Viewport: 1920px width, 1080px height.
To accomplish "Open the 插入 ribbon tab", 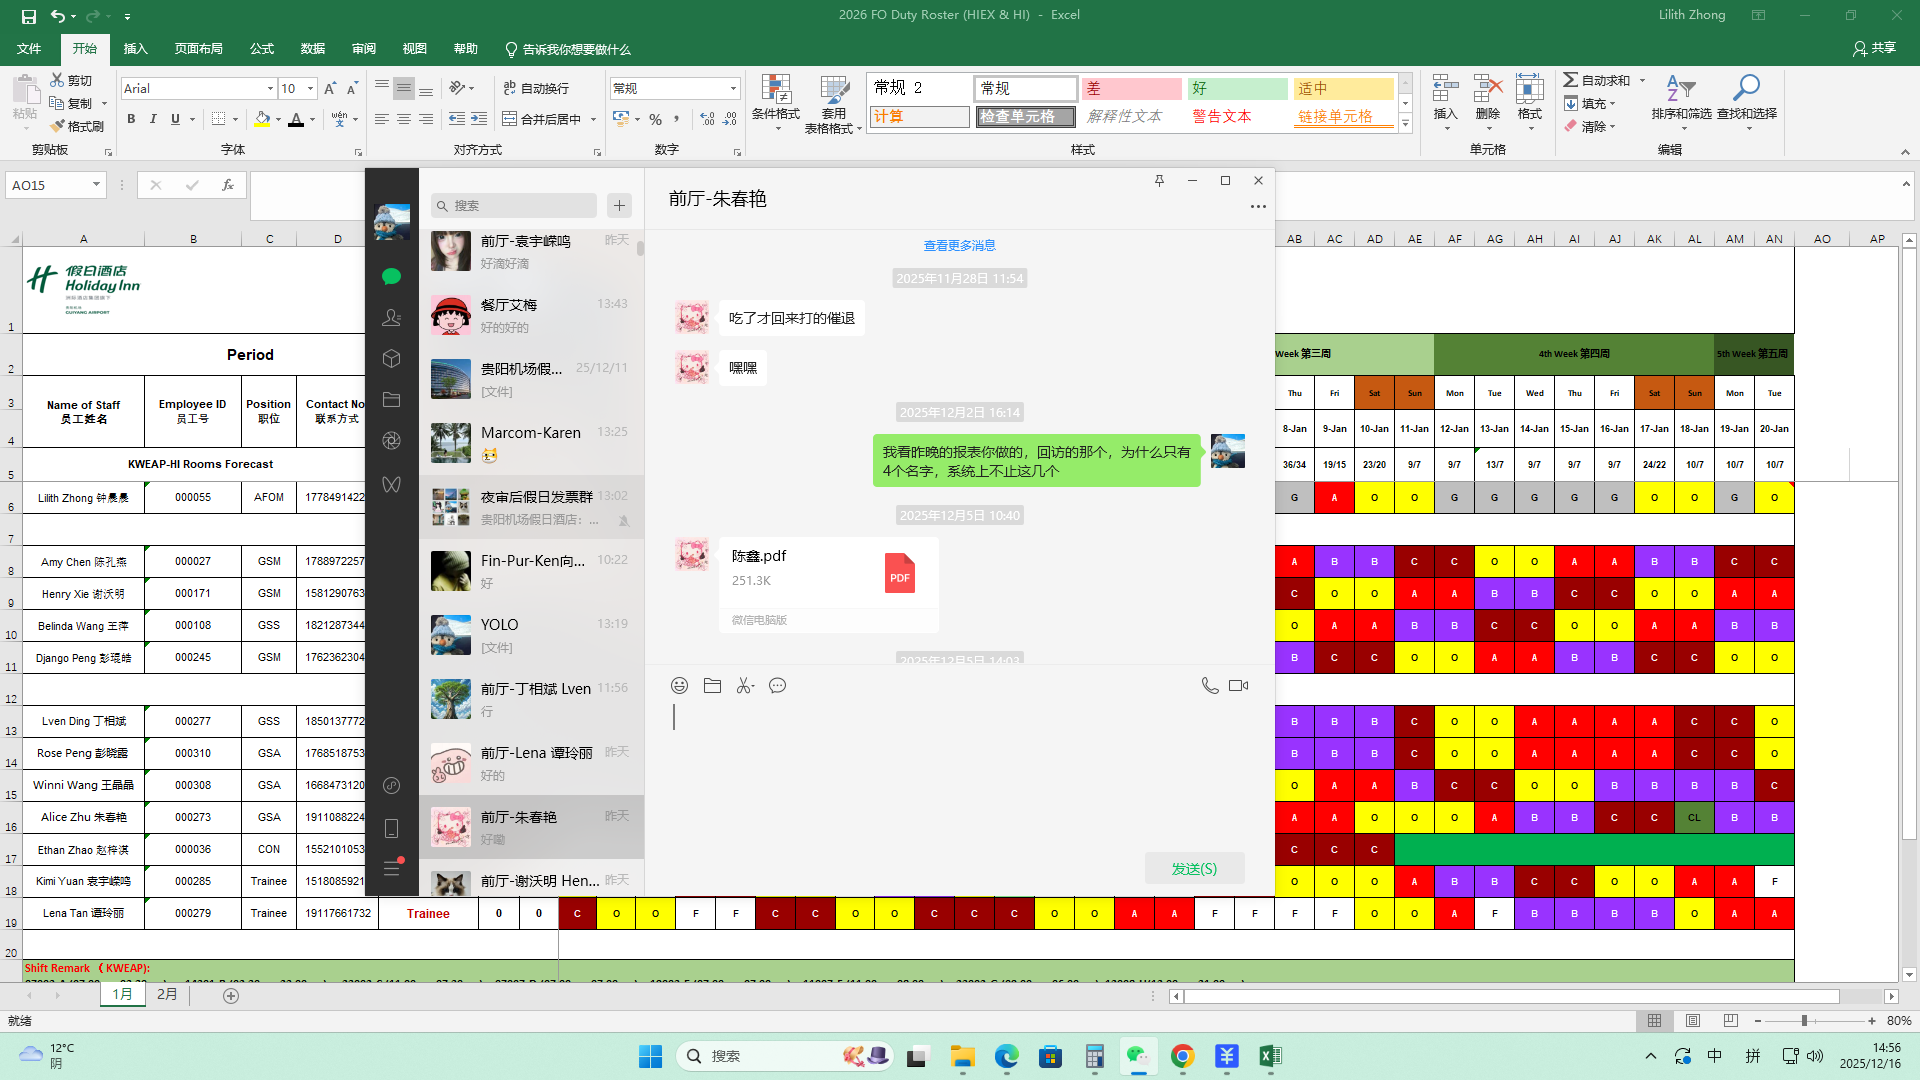I will click(135, 49).
